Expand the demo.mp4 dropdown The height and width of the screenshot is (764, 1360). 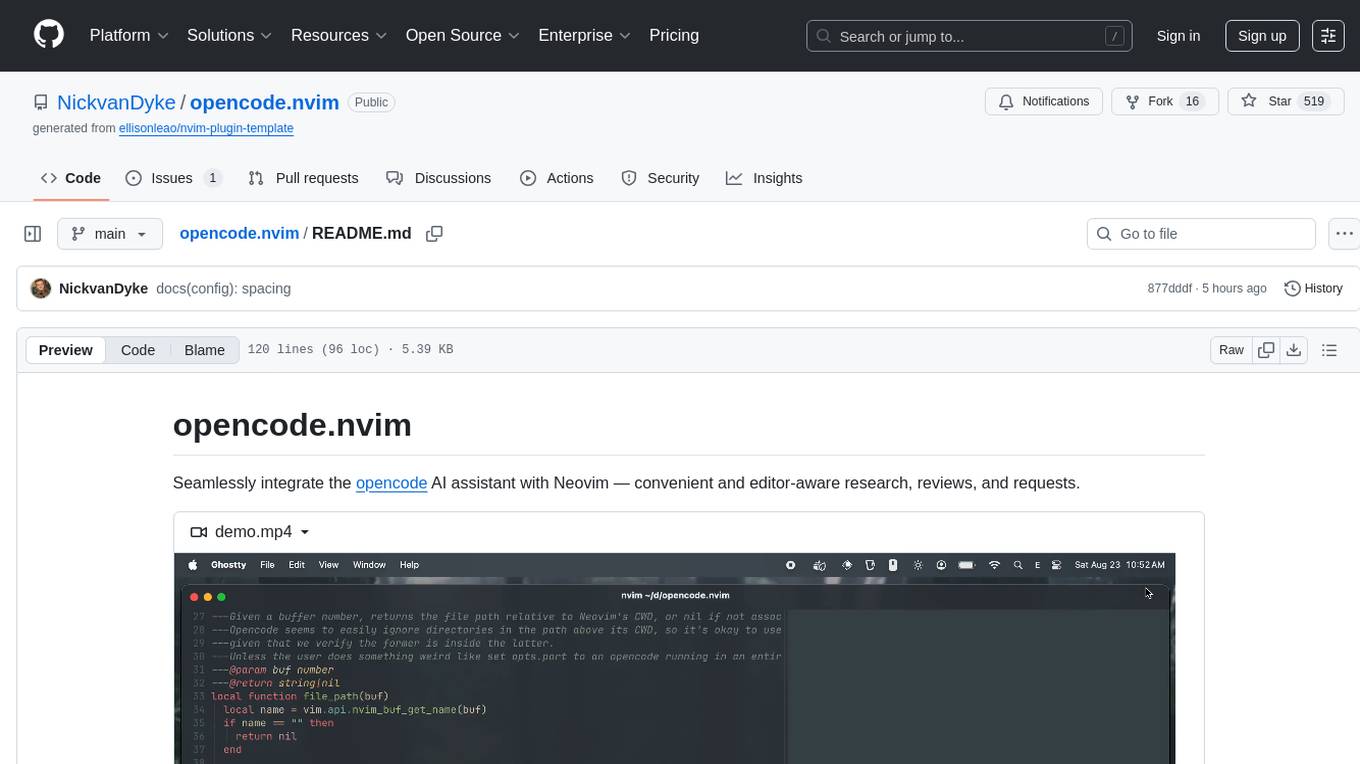tap(251, 532)
